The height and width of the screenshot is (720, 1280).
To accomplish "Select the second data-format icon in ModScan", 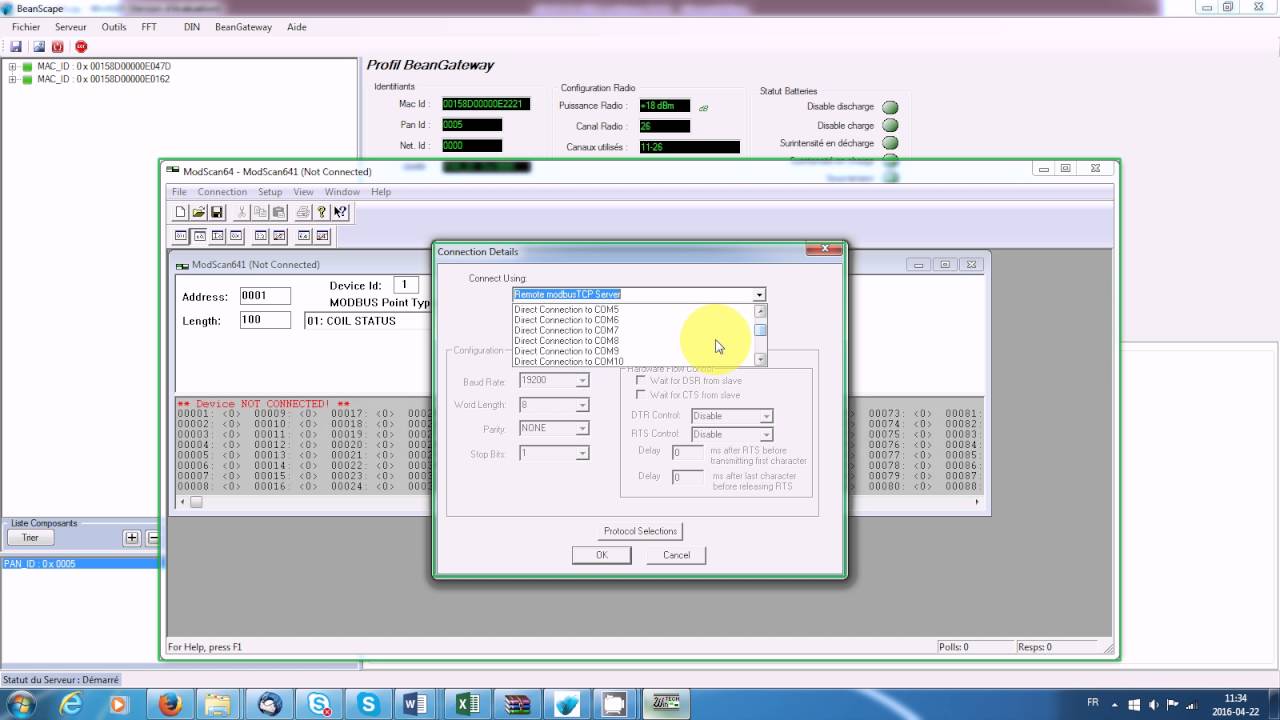I will [x=199, y=236].
